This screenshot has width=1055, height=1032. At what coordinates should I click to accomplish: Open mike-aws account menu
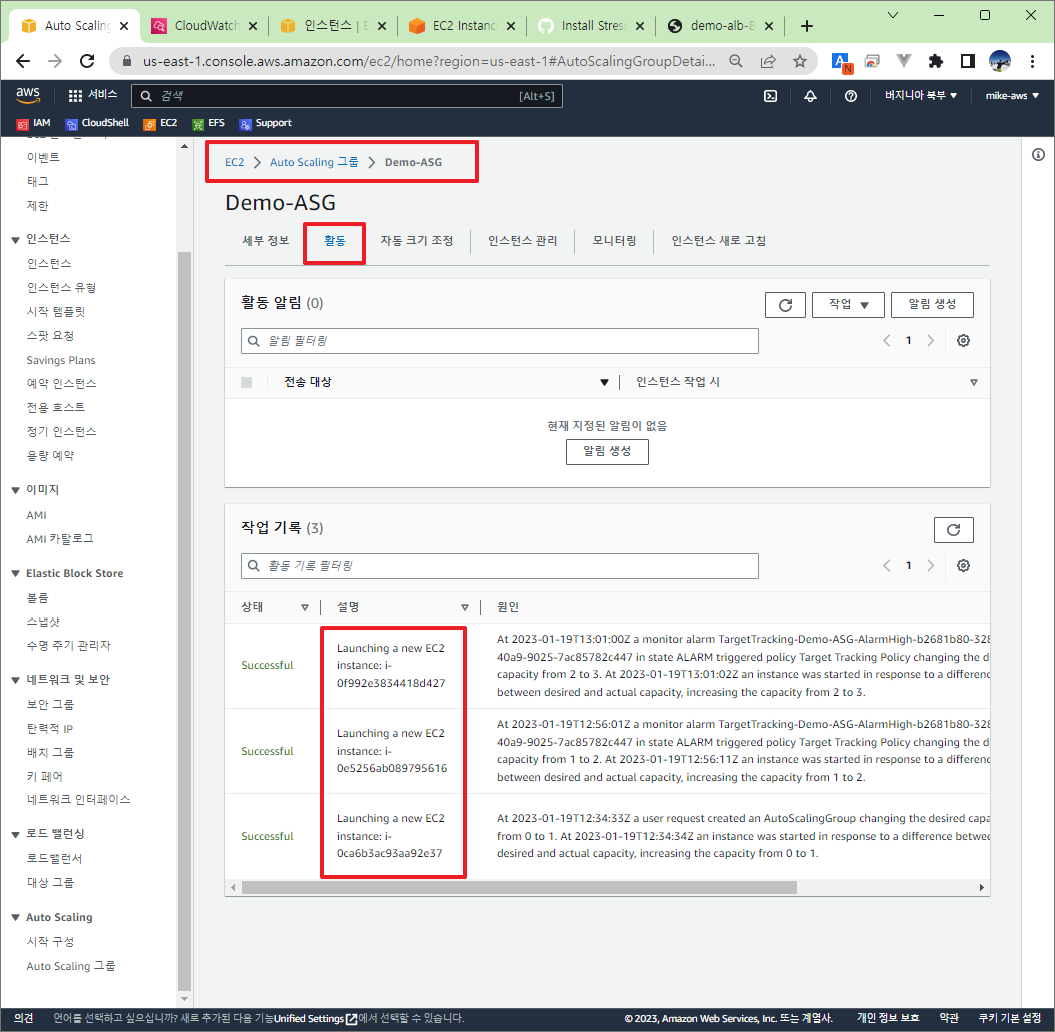(1012, 96)
